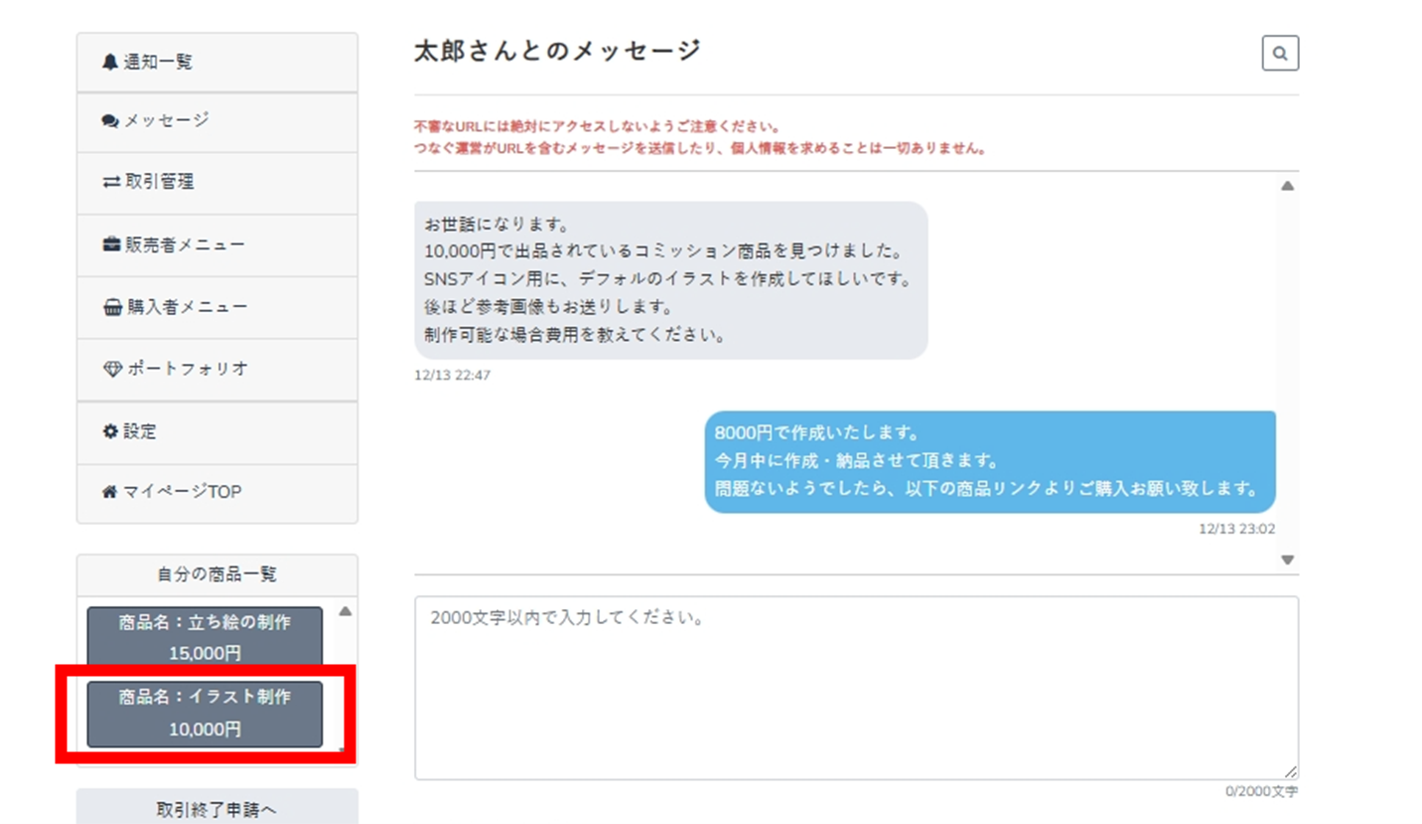1422x824 pixels.
Task: Select the イラスト制作 10,000円 product button
Action: point(205,714)
